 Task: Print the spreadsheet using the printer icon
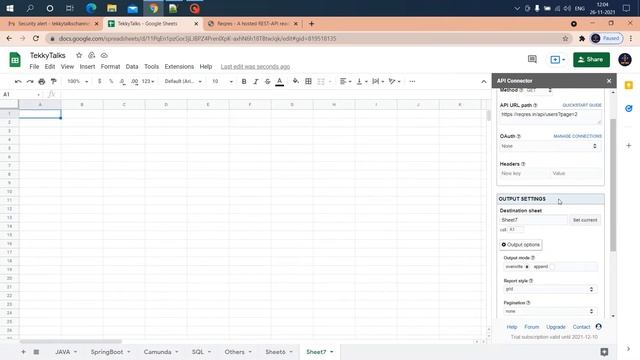42,82
